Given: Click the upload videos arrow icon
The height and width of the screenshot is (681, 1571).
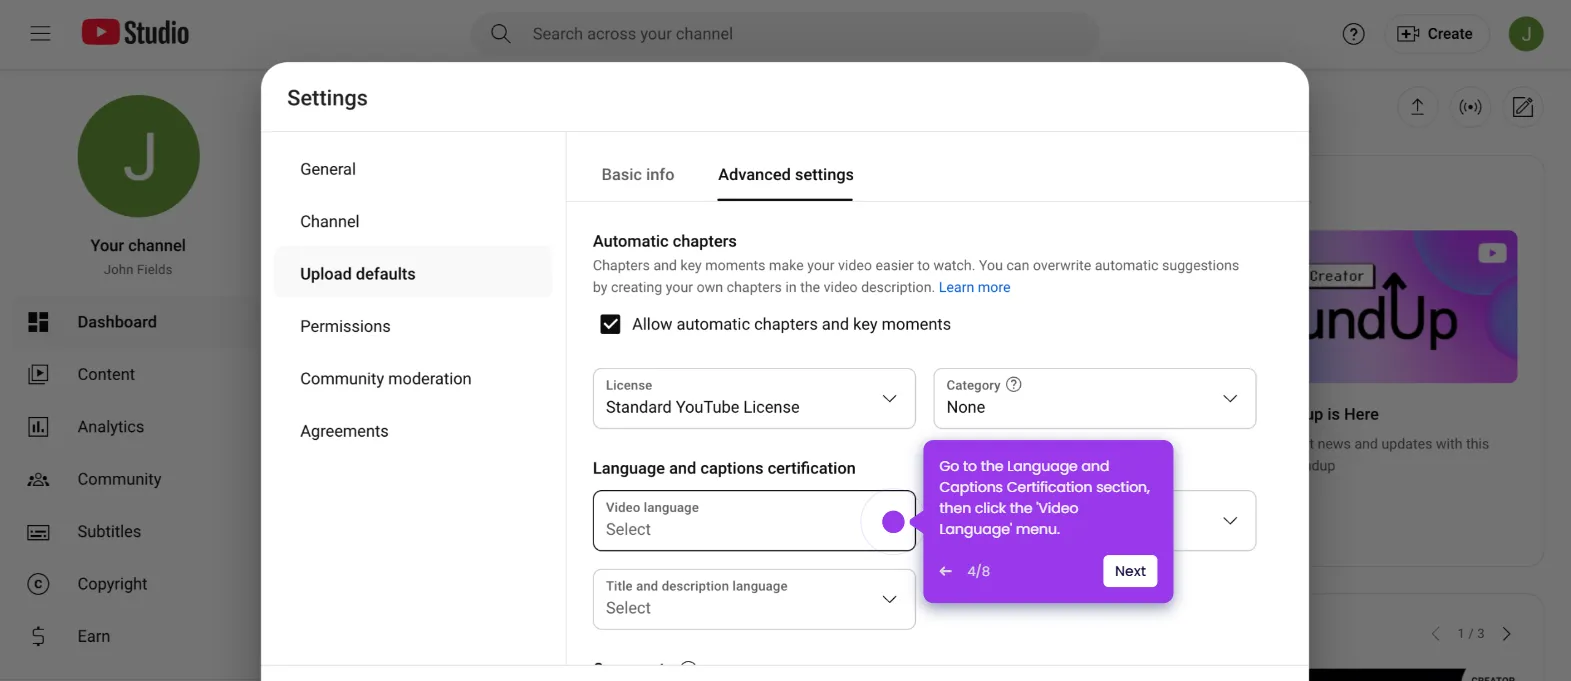Looking at the screenshot, I should (1417, 107).
